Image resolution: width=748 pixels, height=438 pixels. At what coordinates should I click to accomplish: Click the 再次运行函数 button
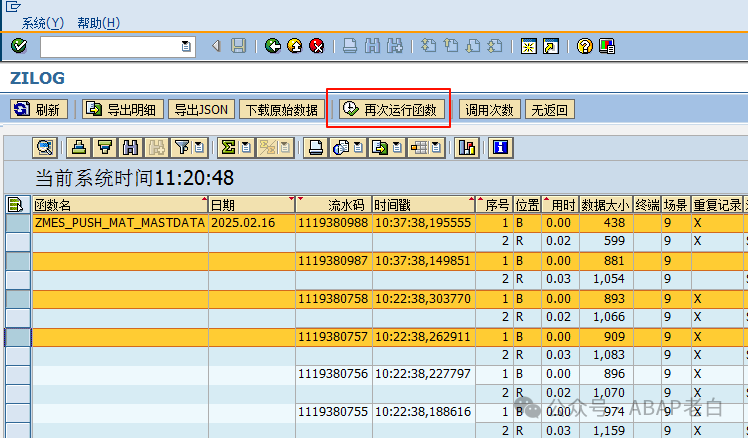point(391,109)
